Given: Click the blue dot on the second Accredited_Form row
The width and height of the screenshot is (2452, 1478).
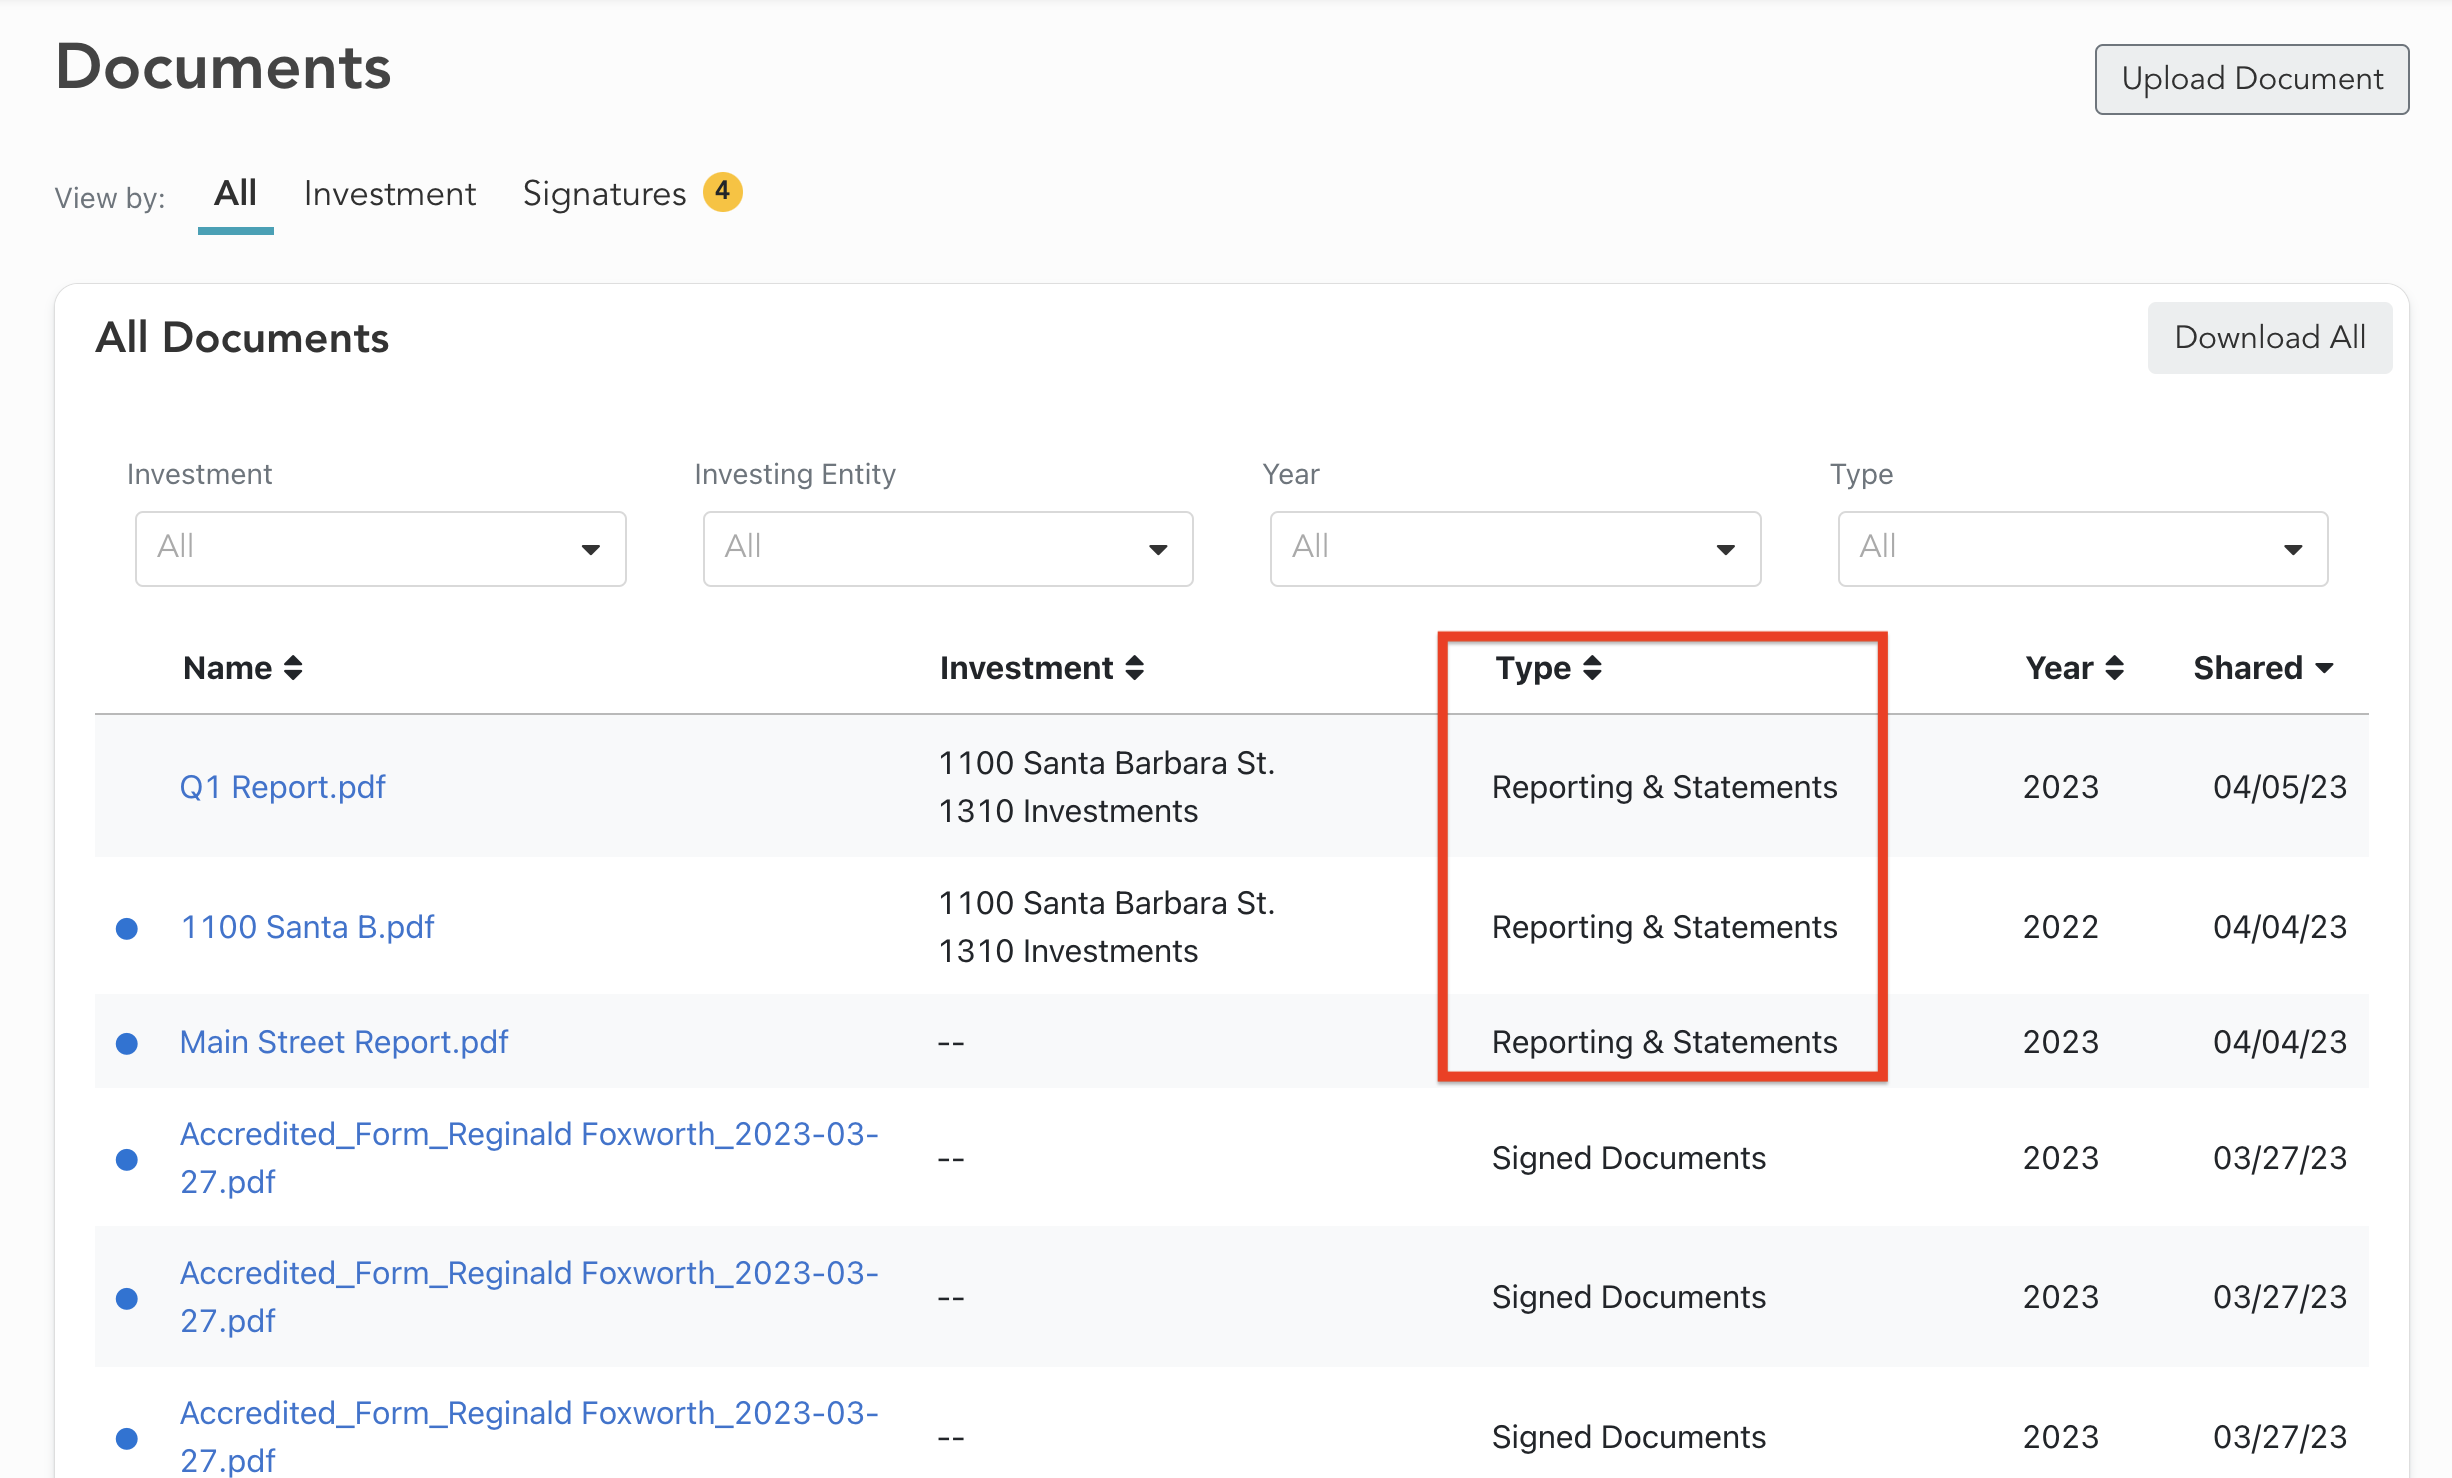Looking at the screenshot, I should click(127, 1298).
